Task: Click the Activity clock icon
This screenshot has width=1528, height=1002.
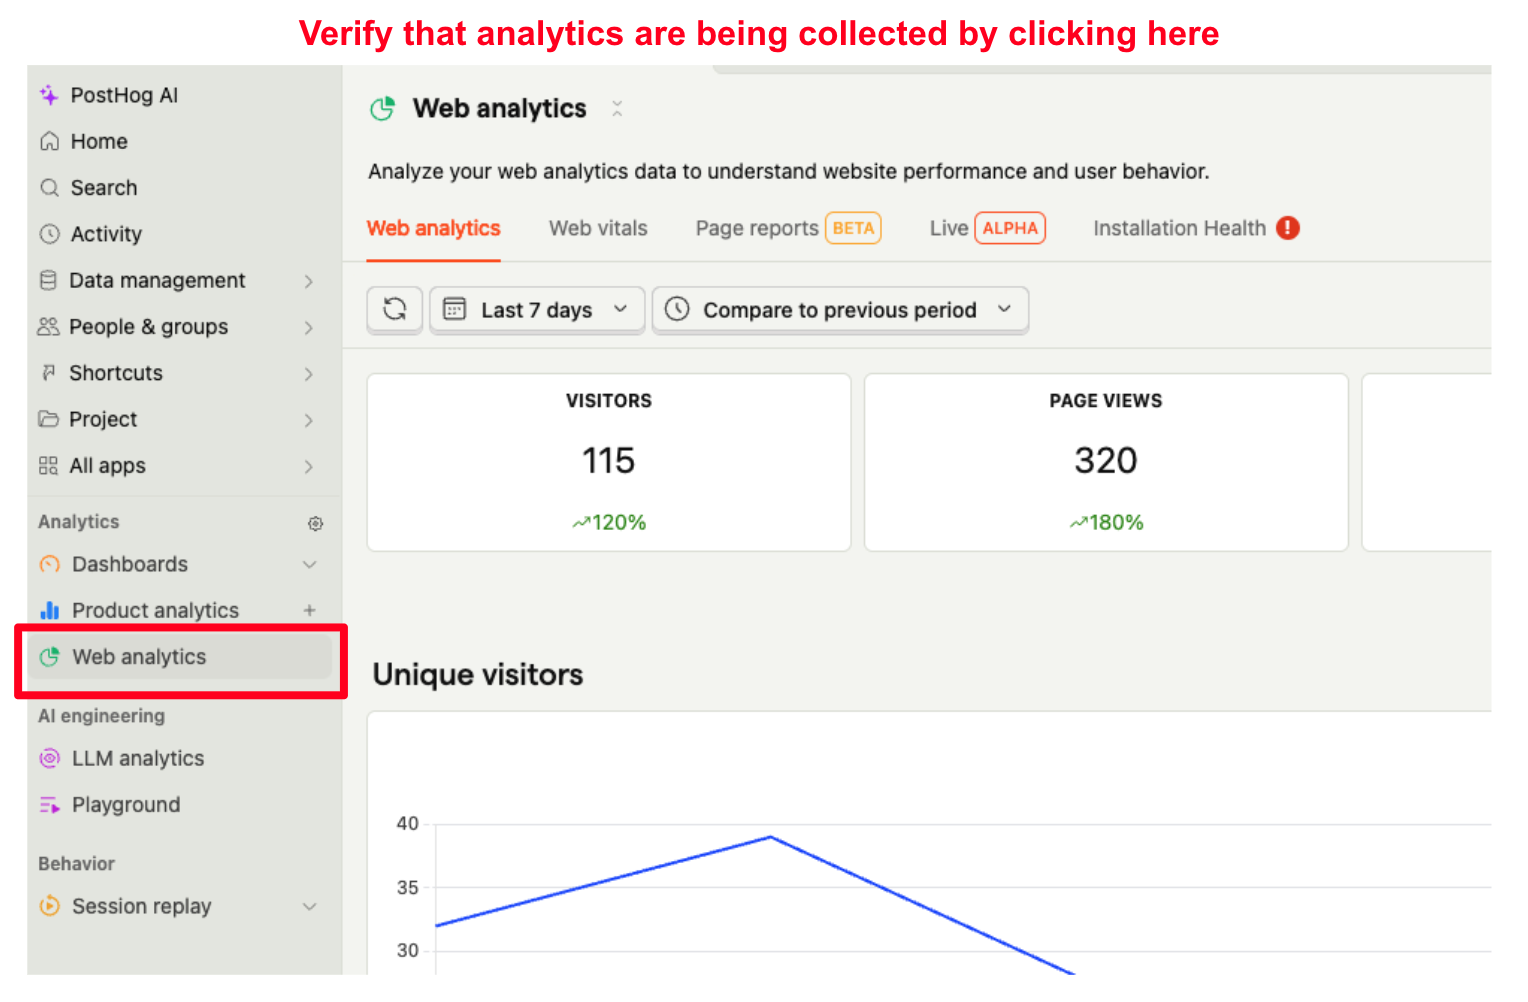Action: (x=49, y=234)
